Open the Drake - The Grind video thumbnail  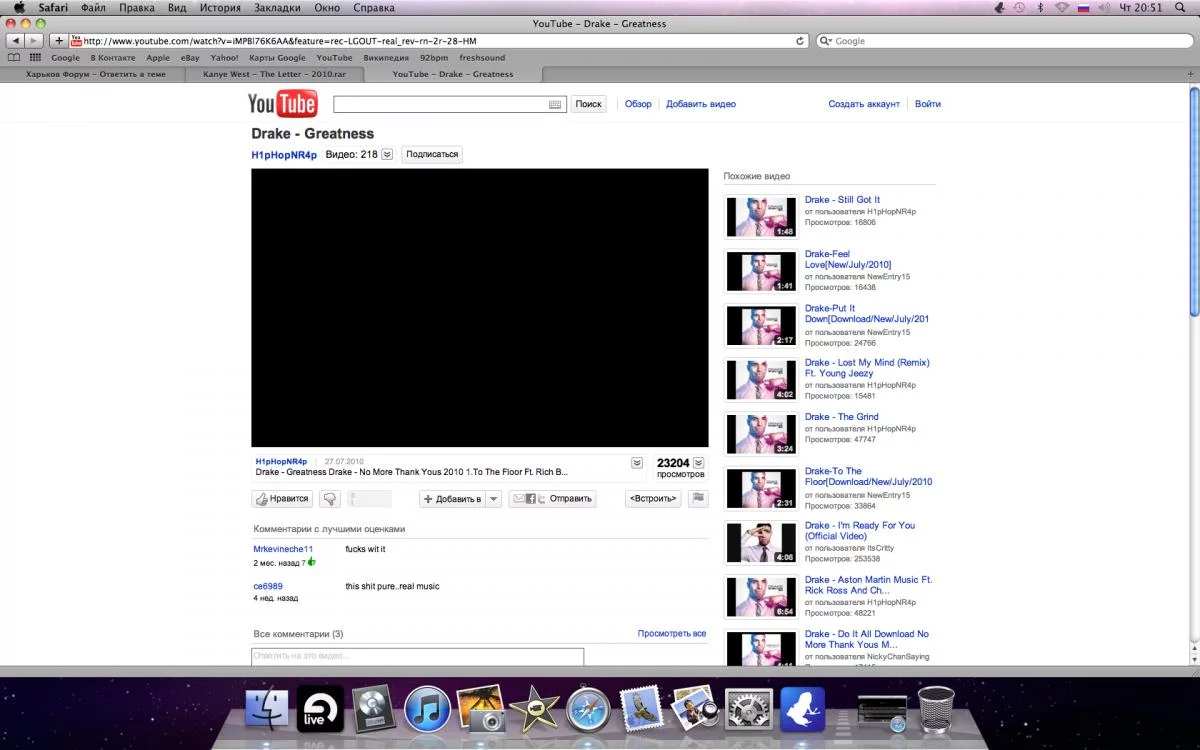[761, 434]
